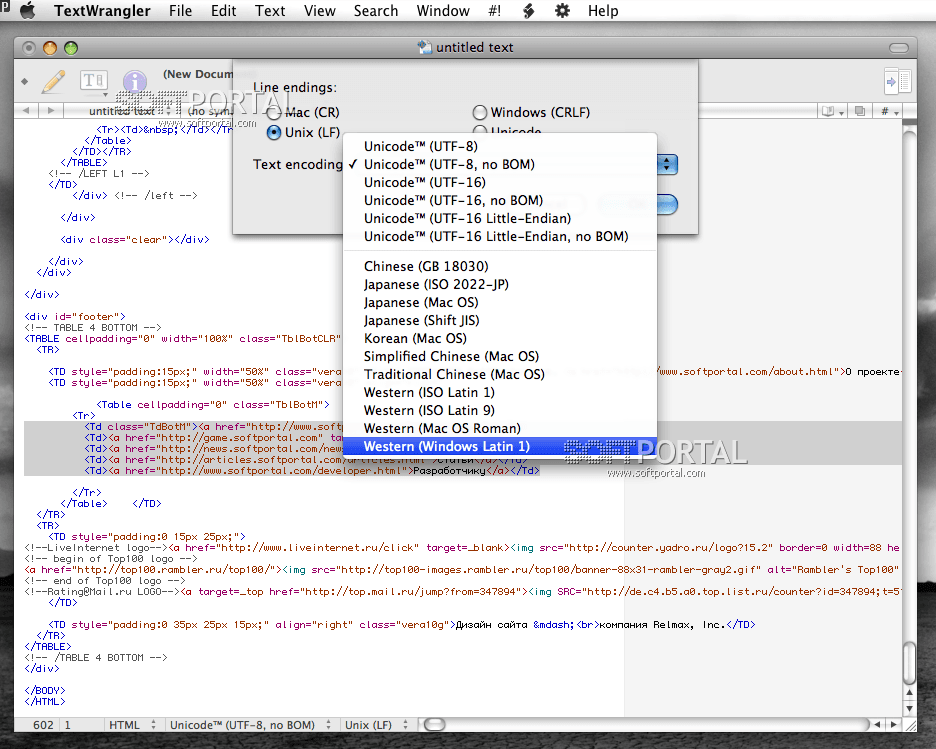
Task: Open the Search menu
Action: pyautogui.click(x=375, y=11)
